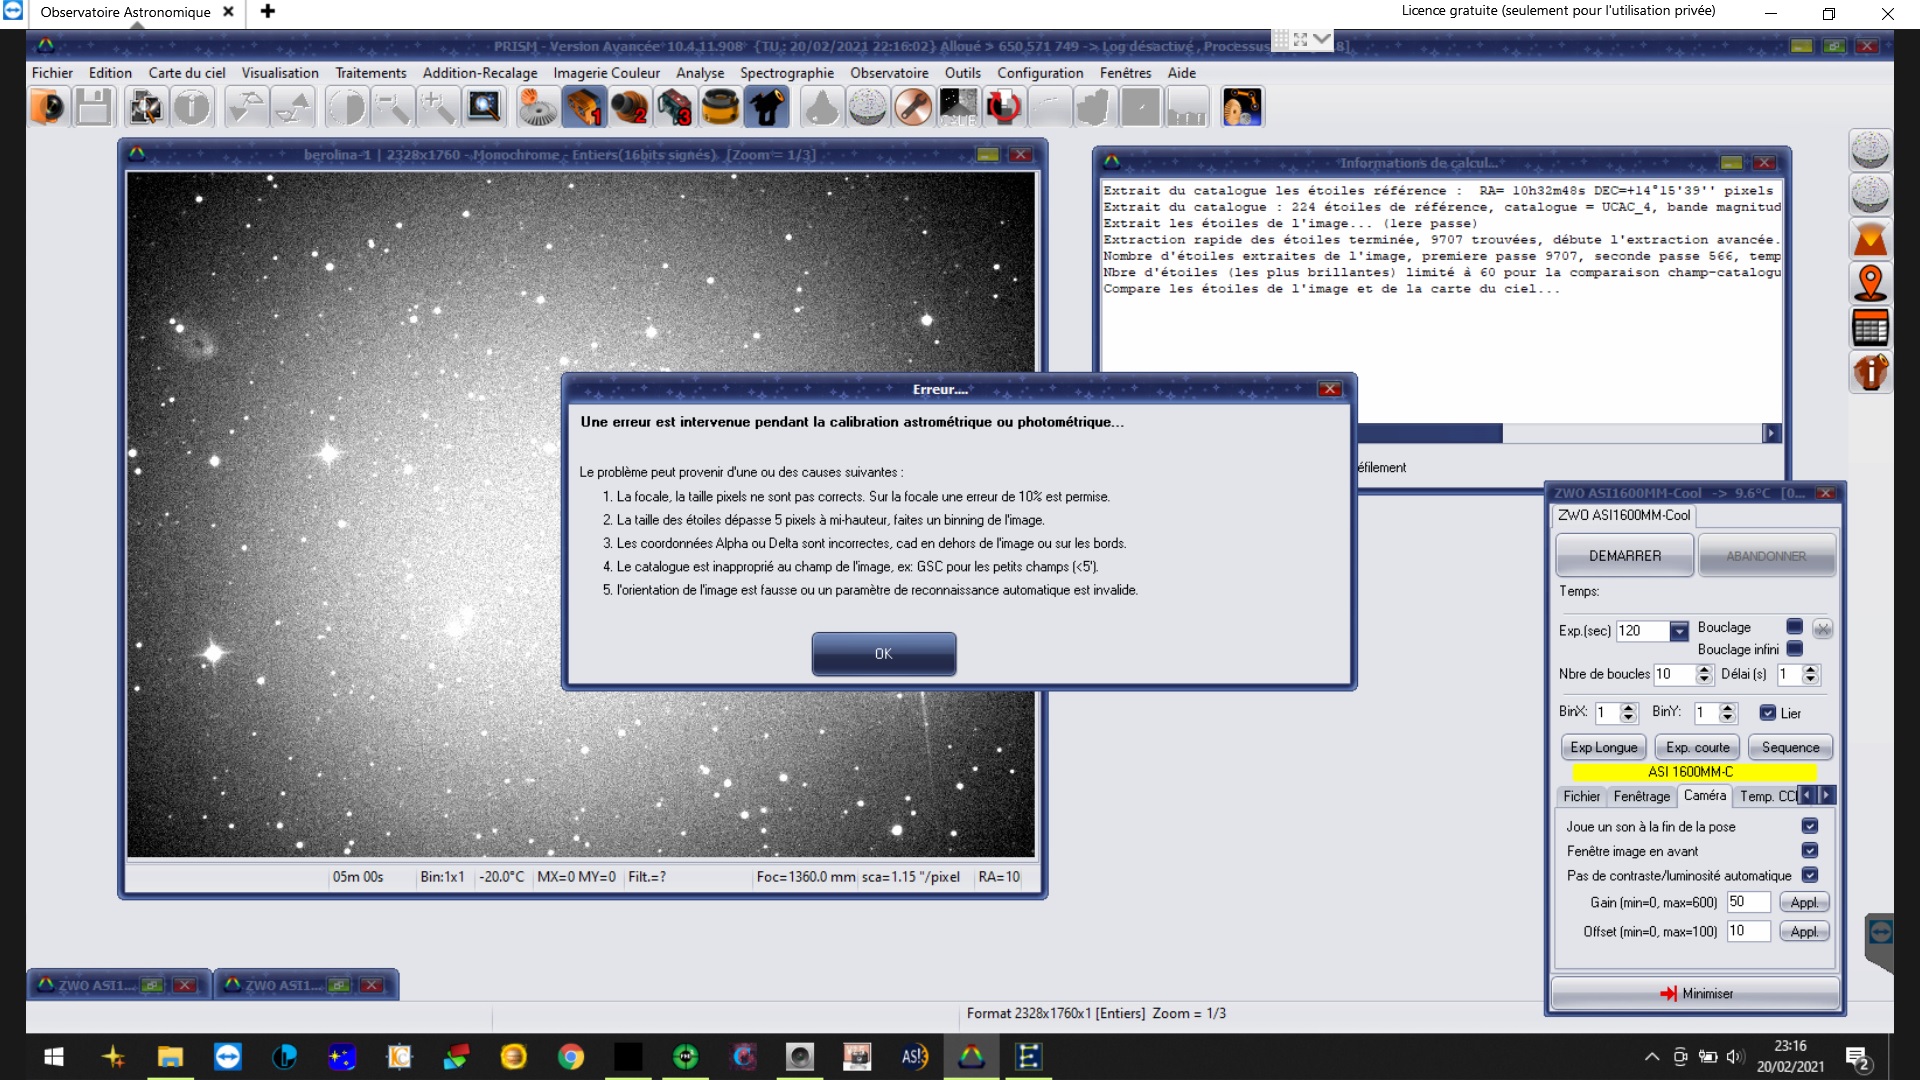Screen dimensions: 1920x1080
Task: Open the Analyse menu
Action: 699,73
